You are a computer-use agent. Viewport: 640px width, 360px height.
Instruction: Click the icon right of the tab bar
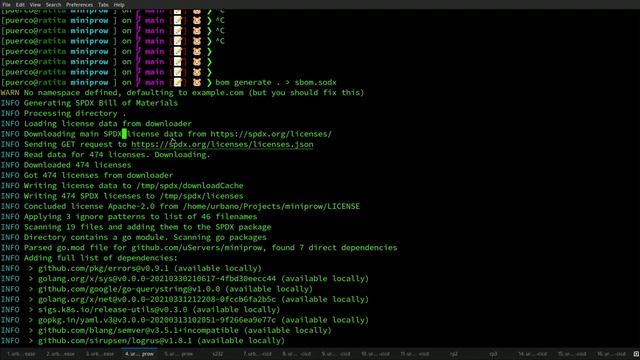coord(636,354)
